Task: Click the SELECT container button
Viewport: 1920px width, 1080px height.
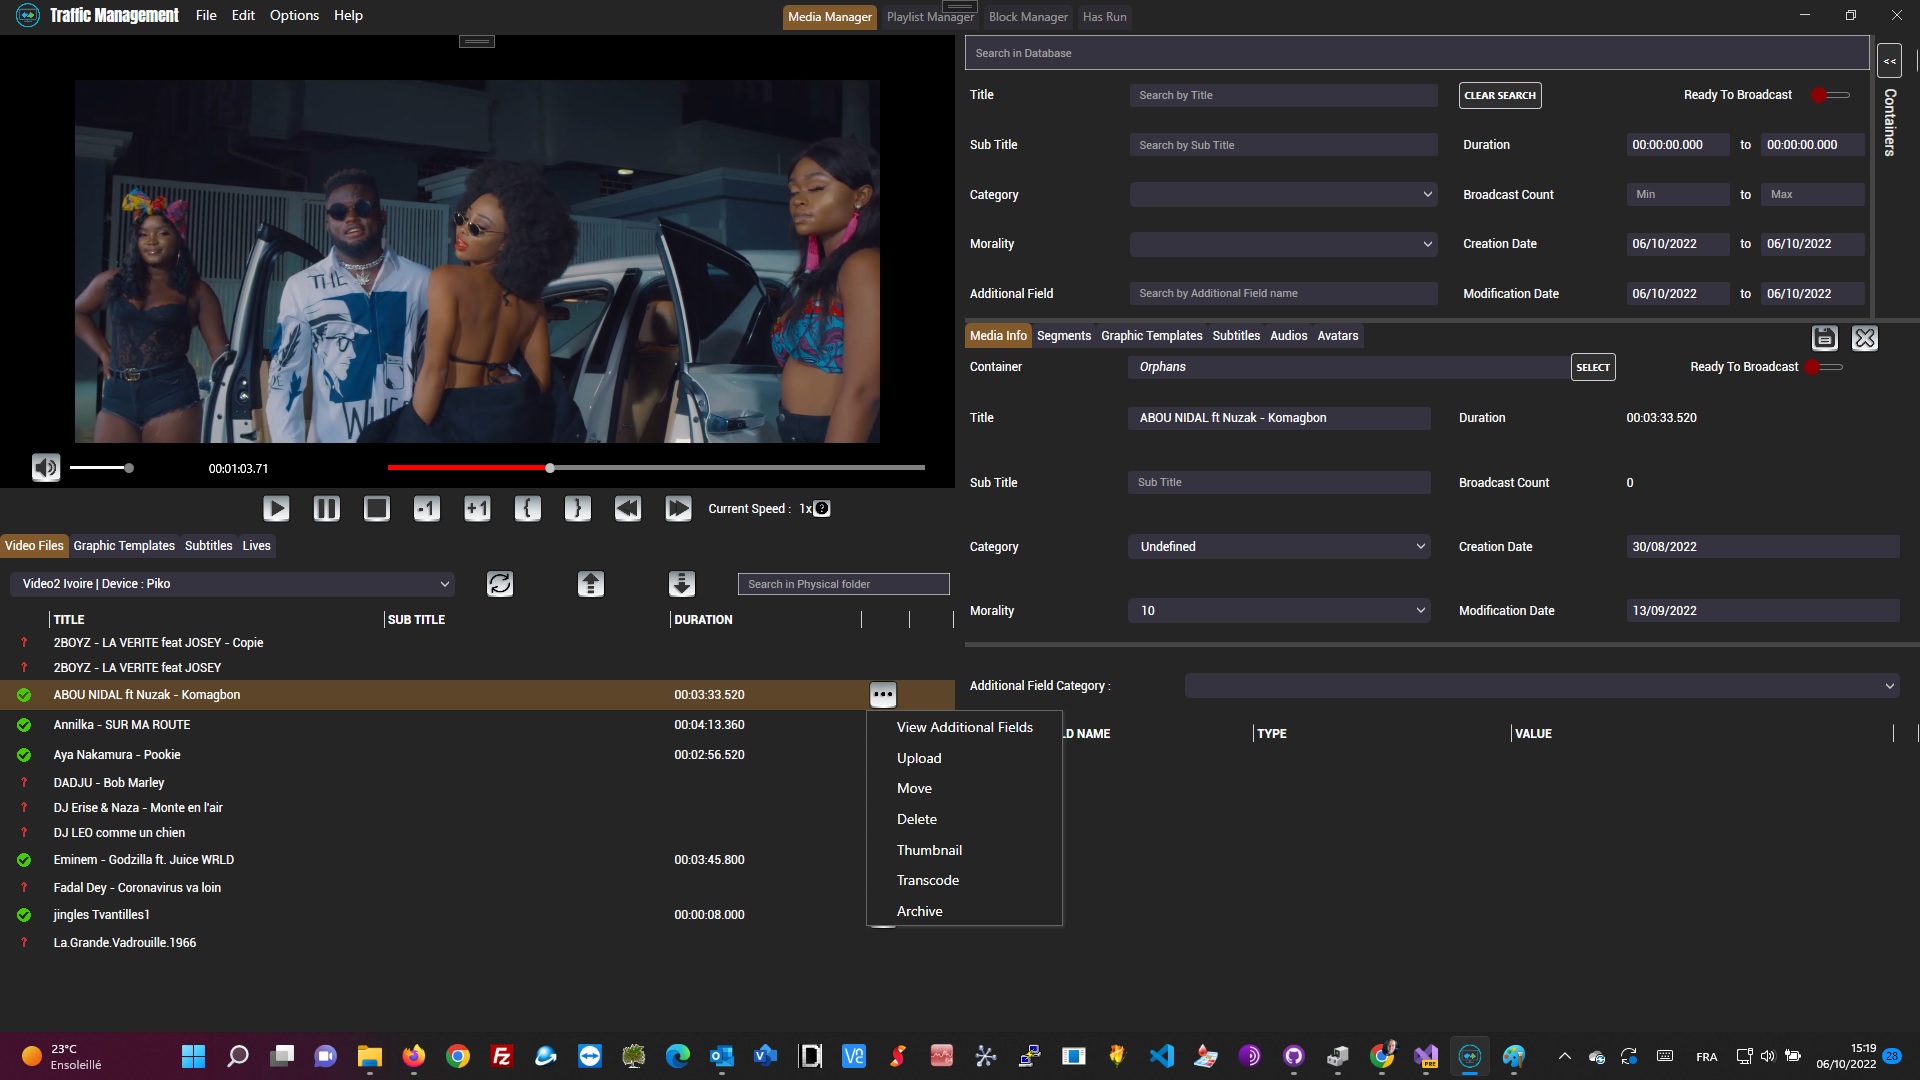Action: pos(1592,367)
